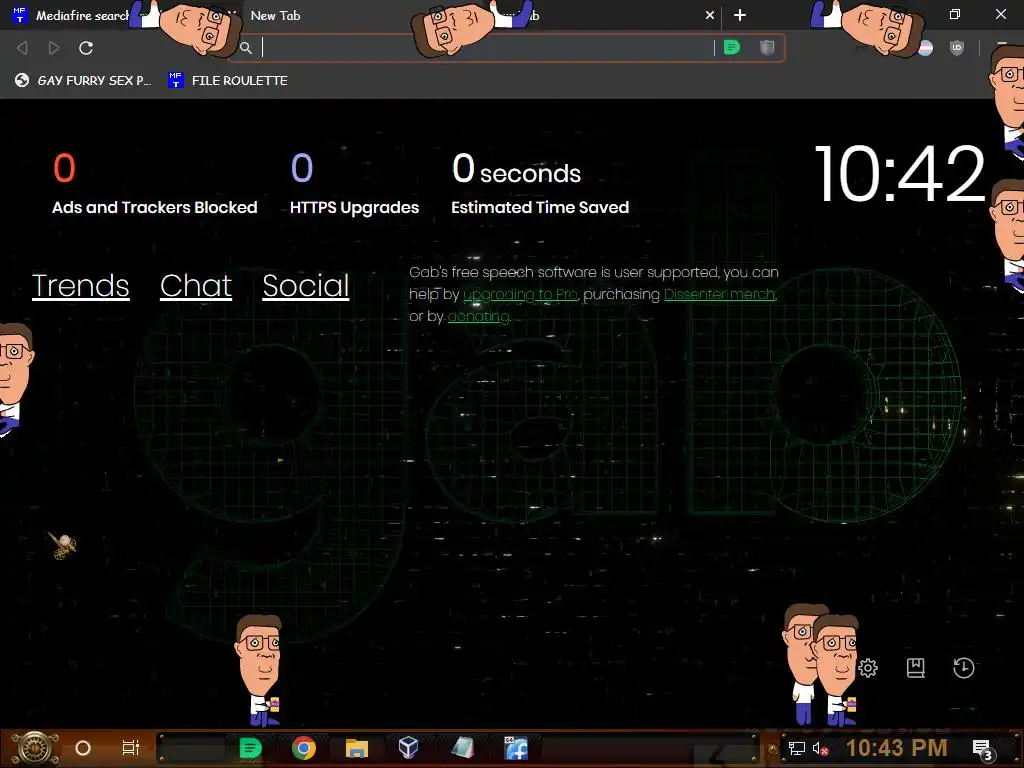Launch Google Chrome from the taskbar

coord(304,748)
